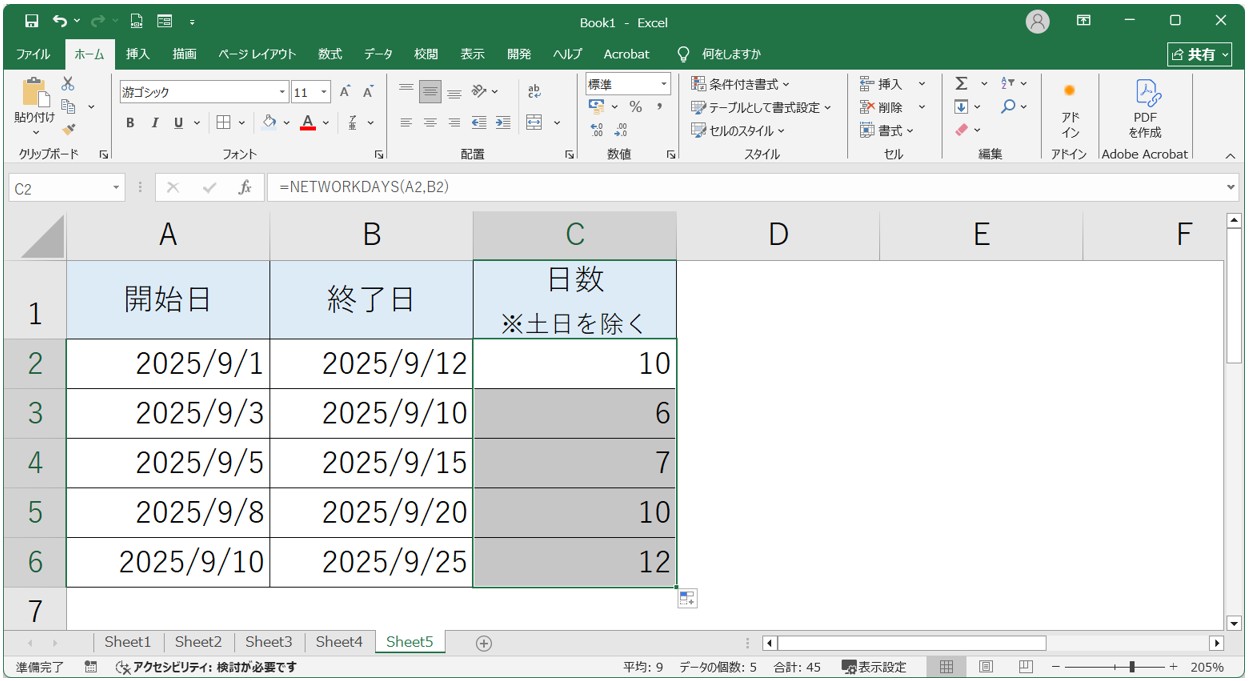Image resolution: width=1249 pixels, height=681 pixels.
Task: Expand the formula bar with the chevron
Action: click(x=1231, y=187)
